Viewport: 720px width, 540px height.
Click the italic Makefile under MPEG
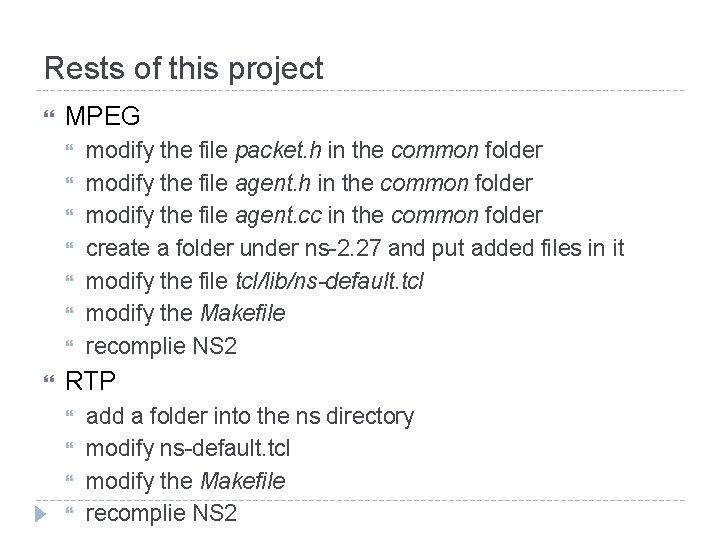point(242,314)
